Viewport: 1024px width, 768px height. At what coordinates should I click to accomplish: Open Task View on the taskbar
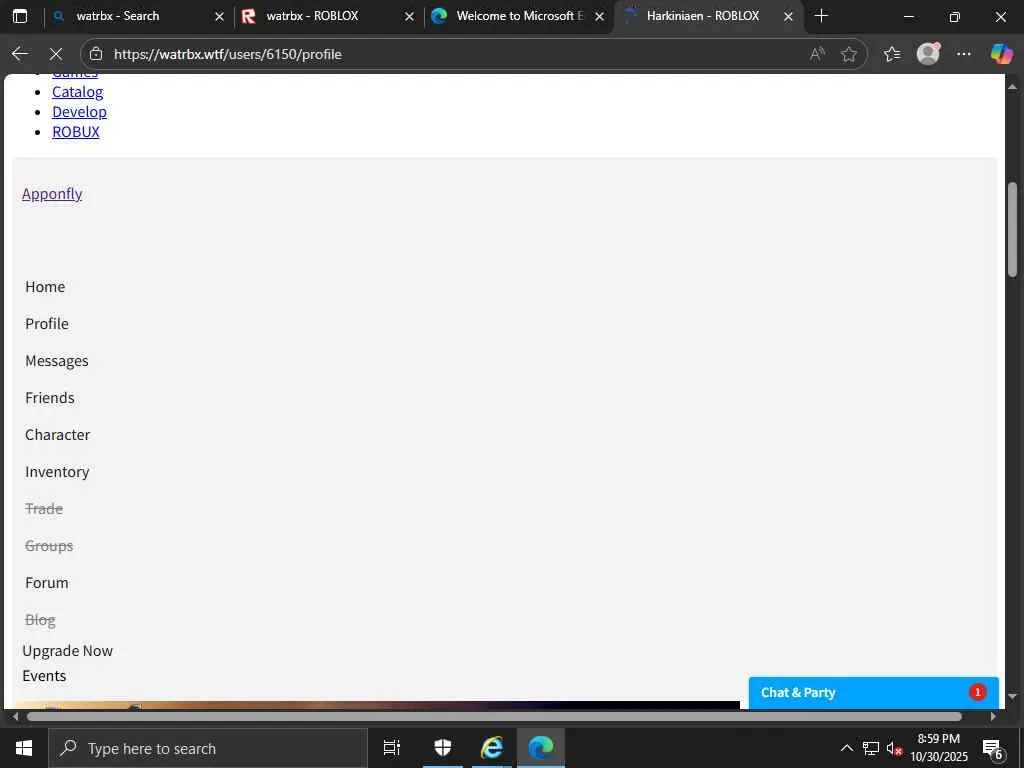click(392, 748)
